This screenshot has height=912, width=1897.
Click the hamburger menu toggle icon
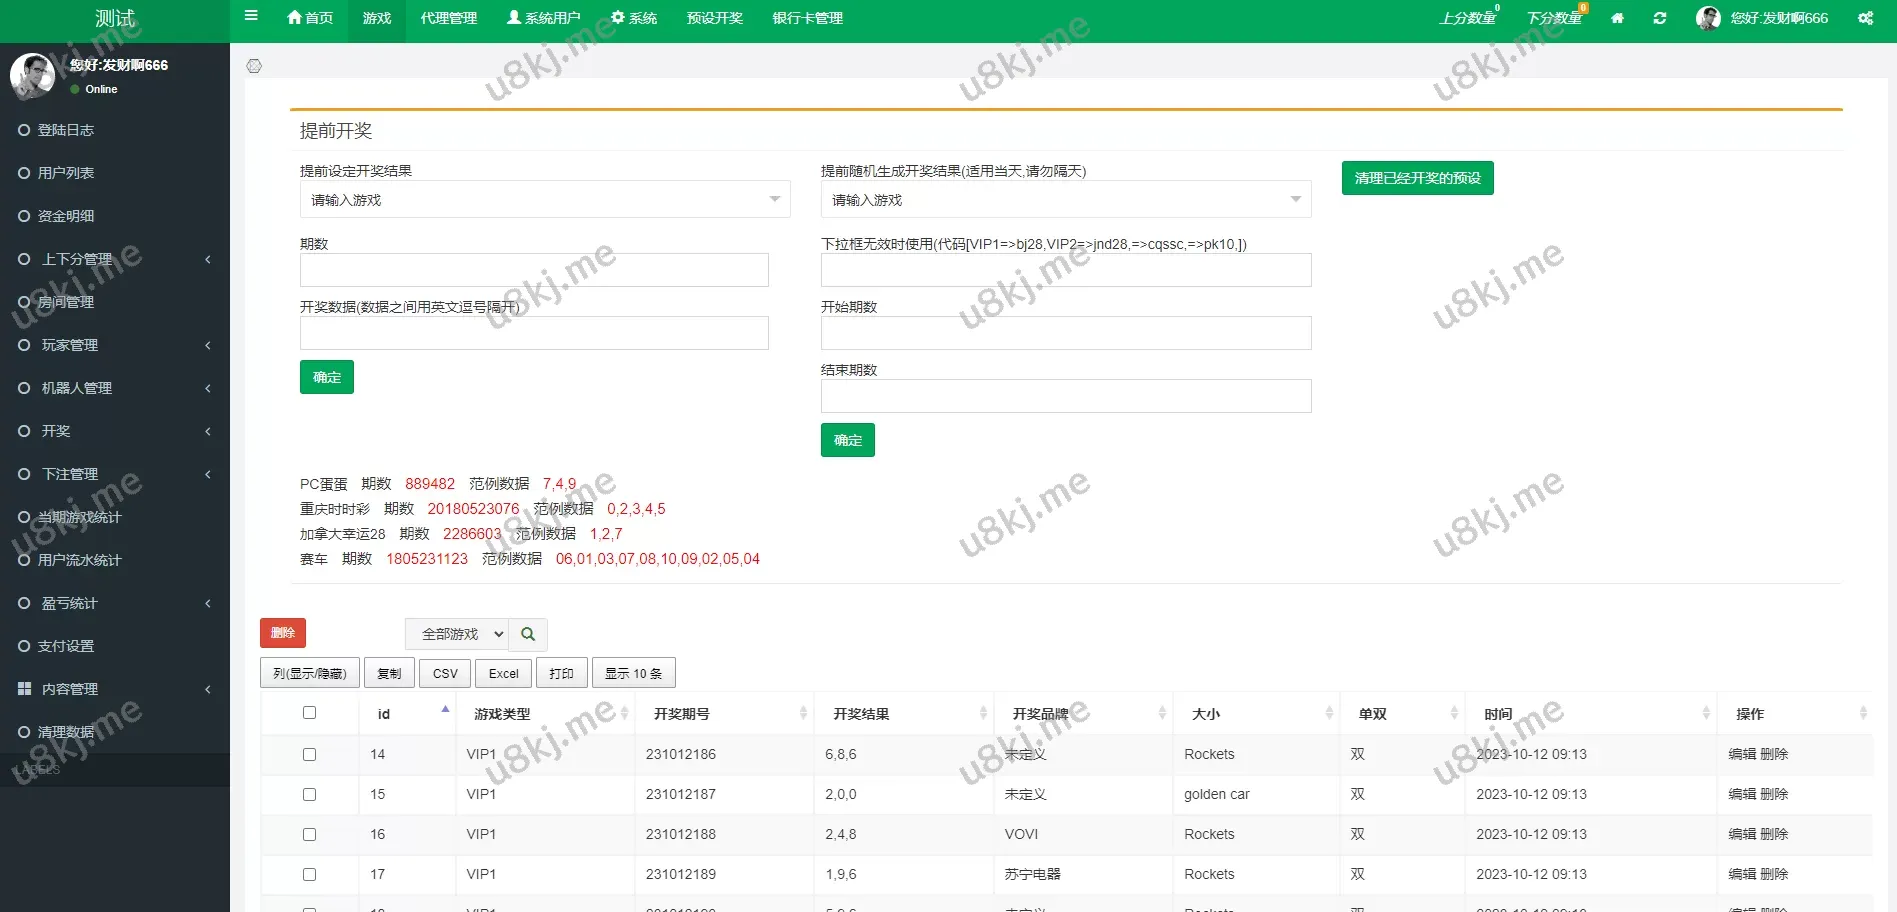pyautogui.click(x=251, y=16)
